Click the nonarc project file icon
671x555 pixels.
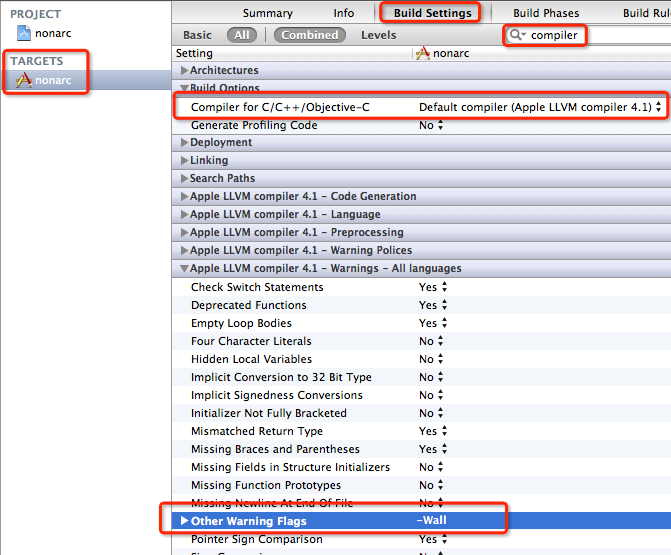coord(24,33)
